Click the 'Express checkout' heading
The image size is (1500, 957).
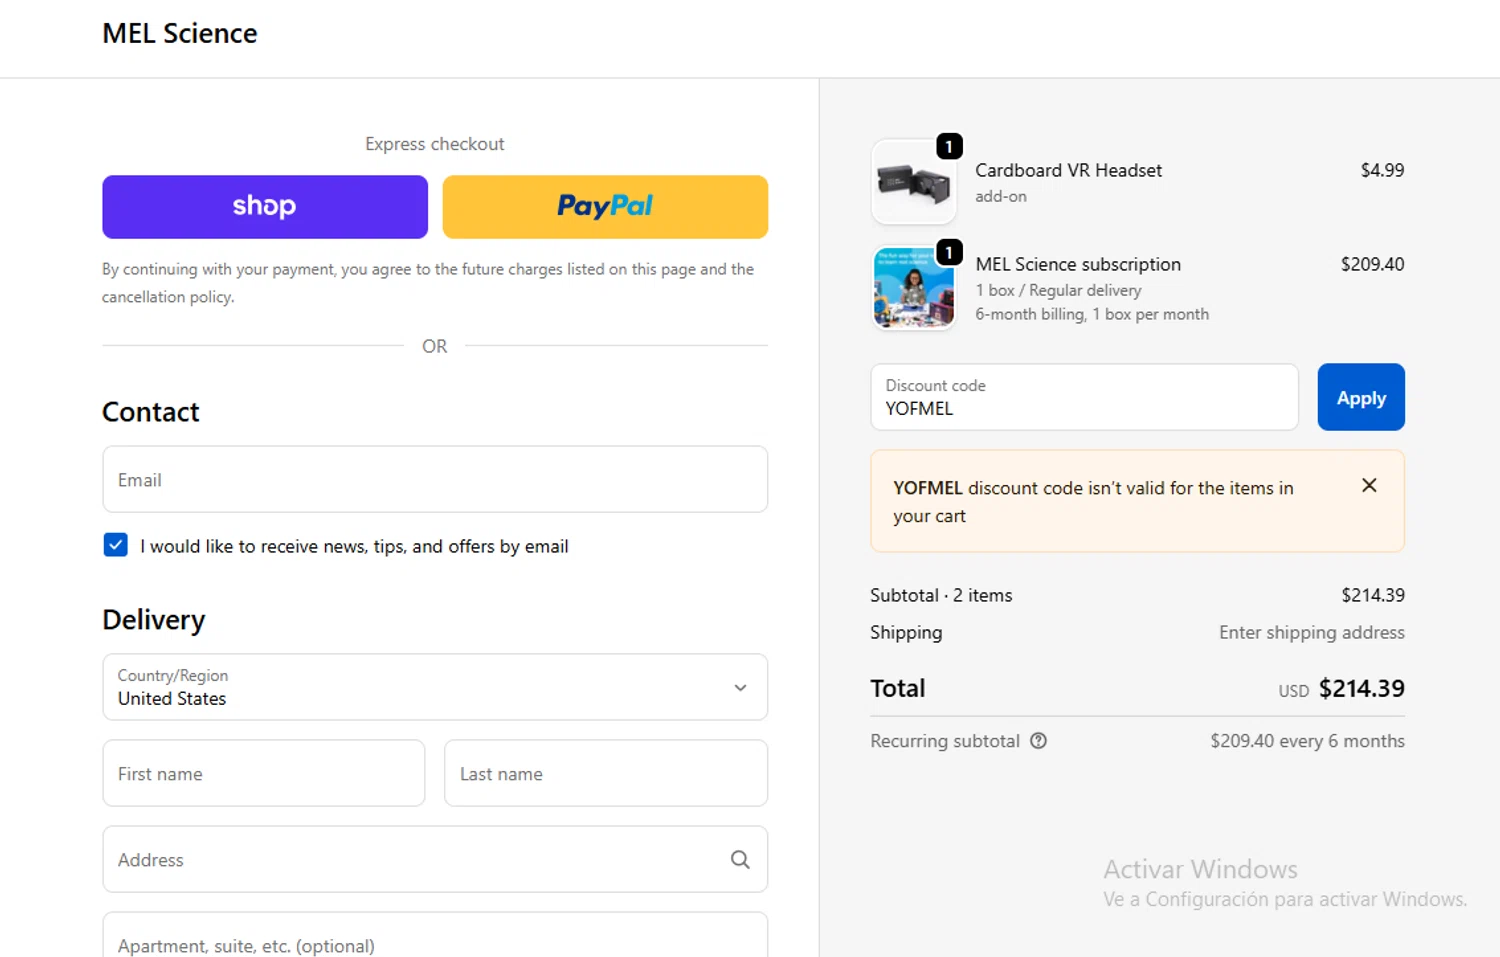435,144
